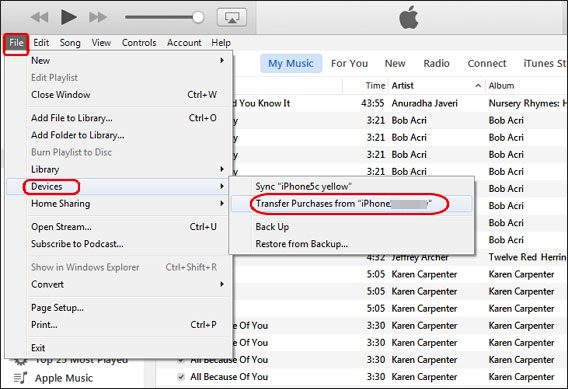Switch to the For You tab
The width and height of the screenshot is (568, 389).
(x=349, y=63)
